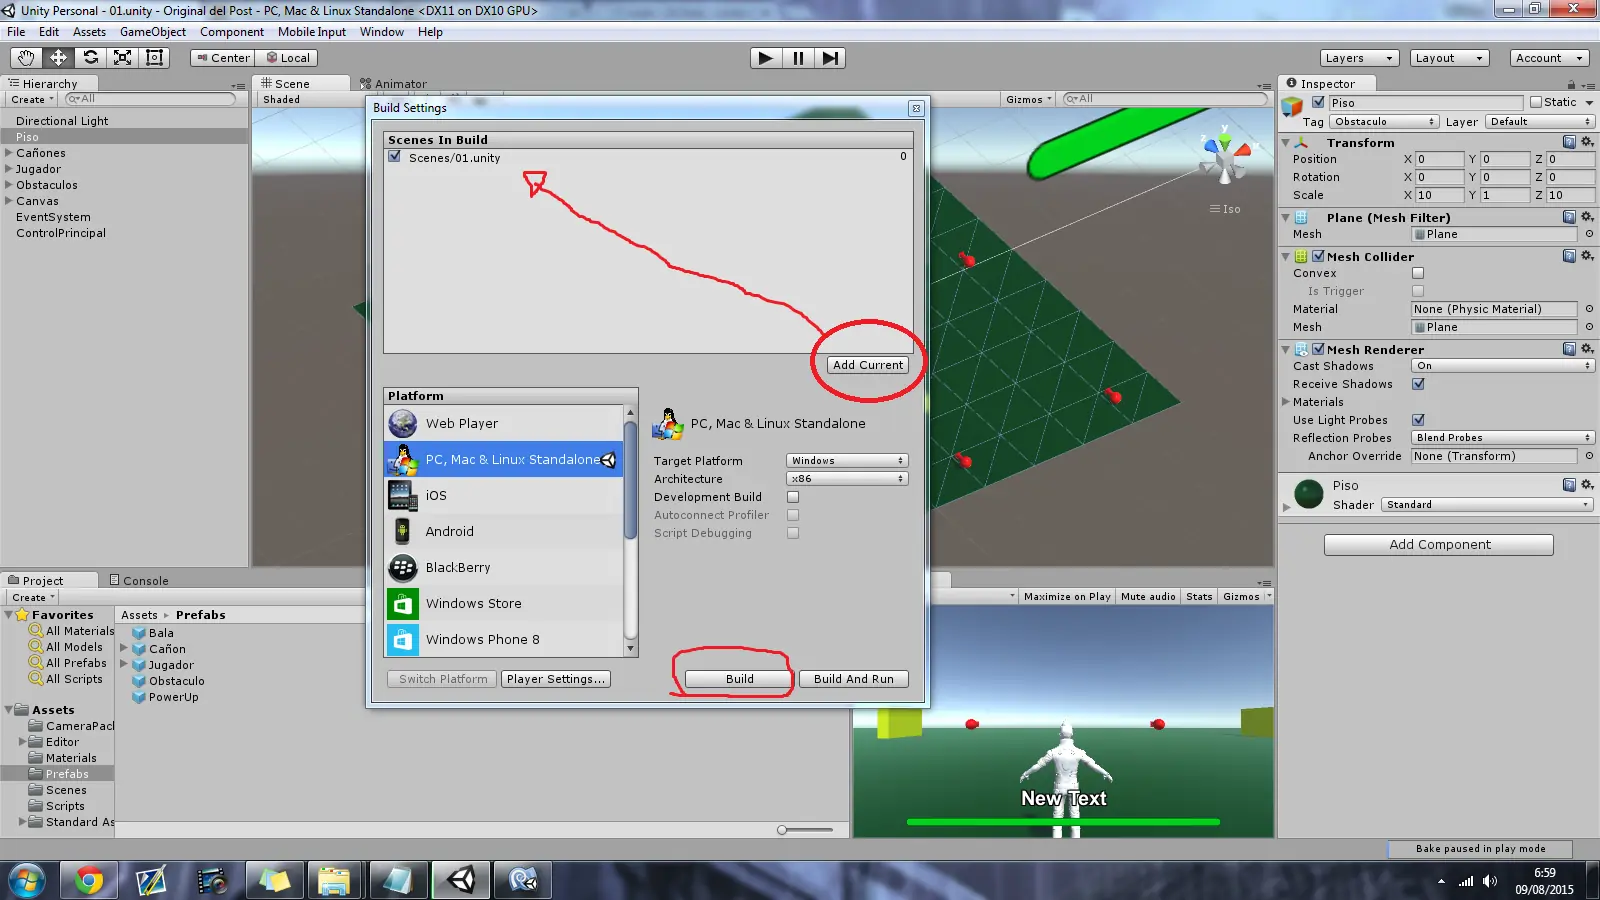
Task: Open Piso material gear settings
Action: 1587,486
